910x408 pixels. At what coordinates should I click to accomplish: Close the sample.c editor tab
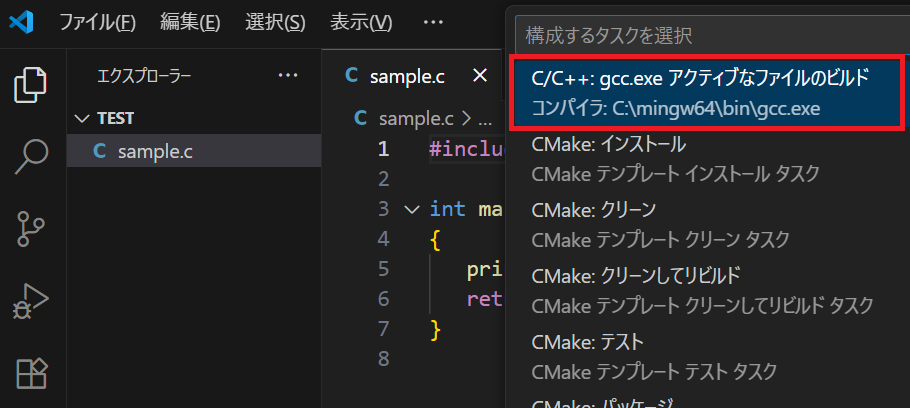479,75
